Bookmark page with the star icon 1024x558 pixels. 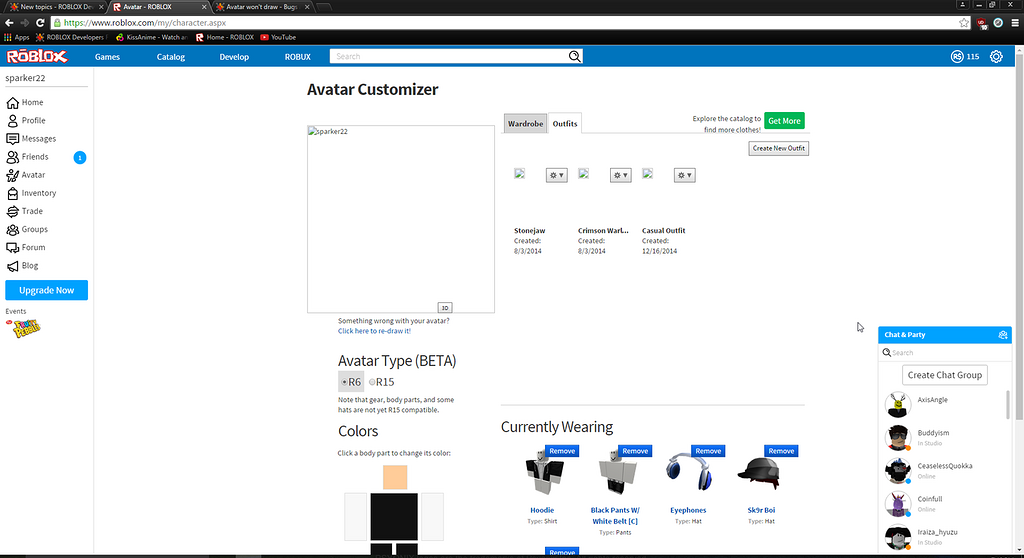click(964, 22)
